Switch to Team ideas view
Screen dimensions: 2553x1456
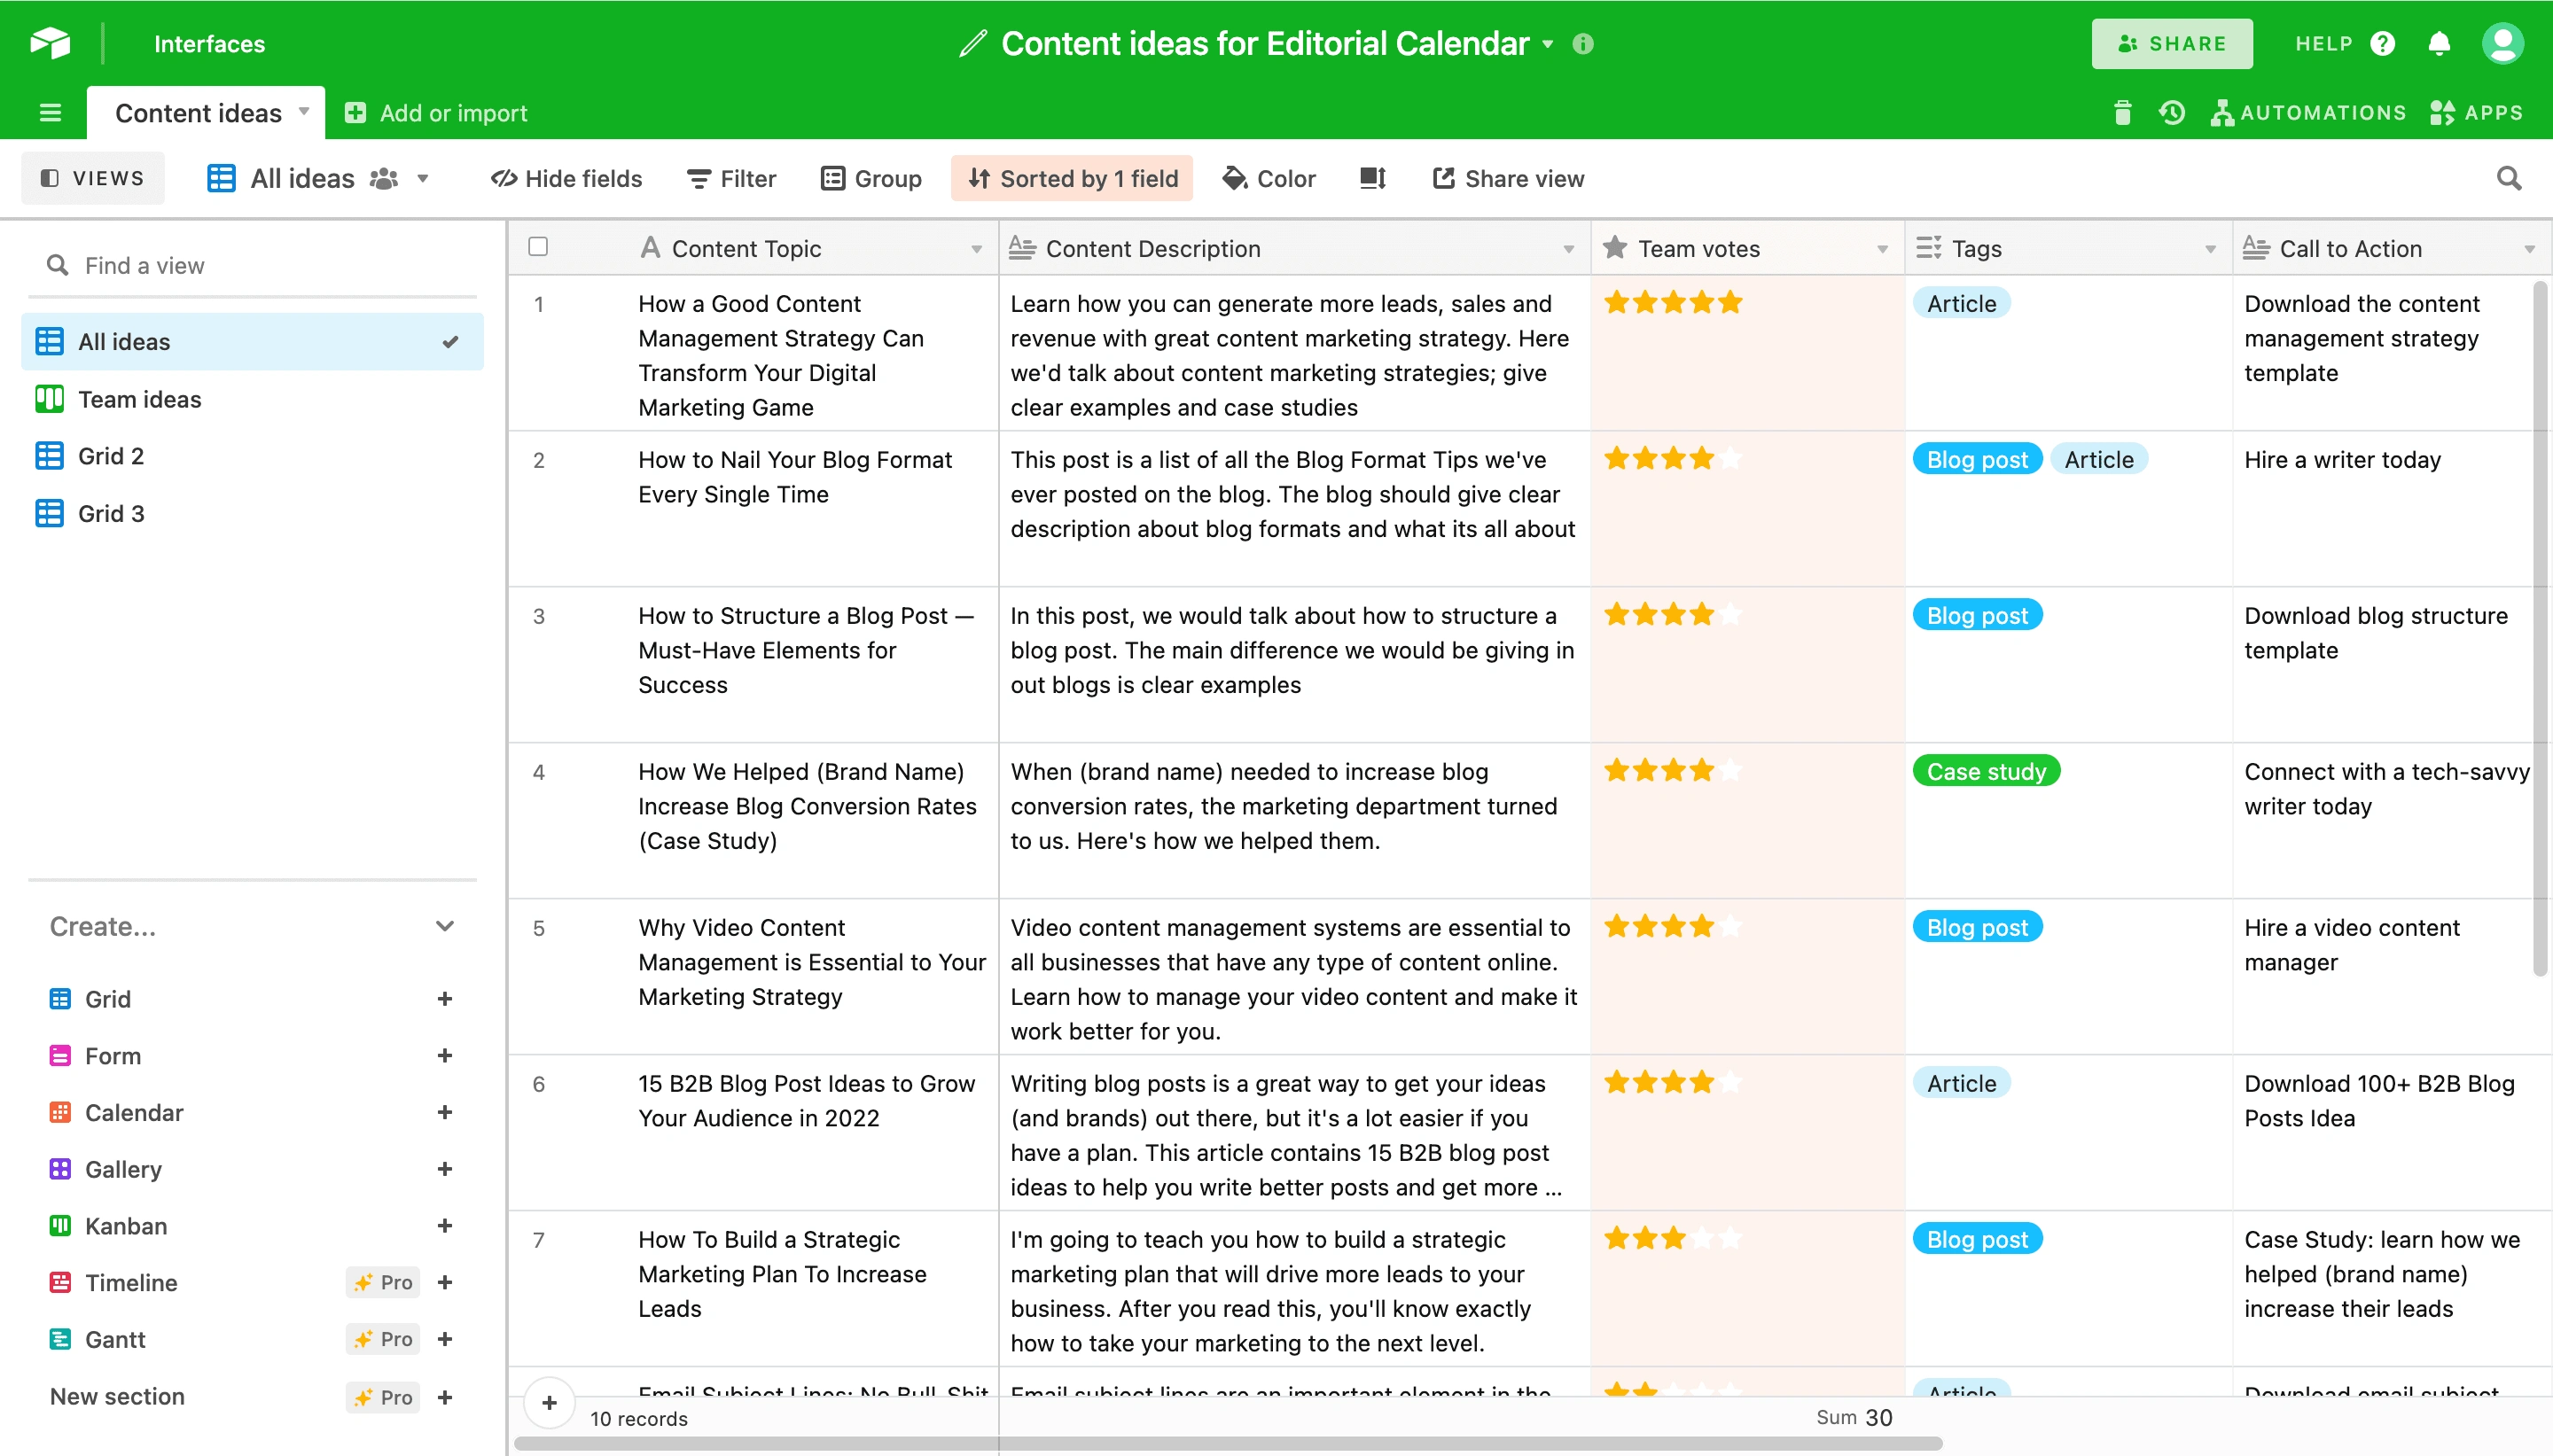[x=252, y=399]
